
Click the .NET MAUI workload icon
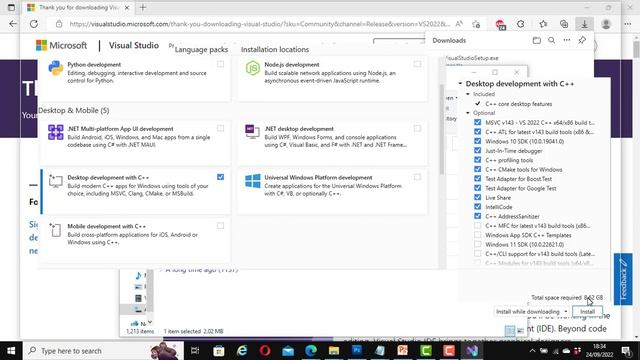pyautogui.click(x=56, y=132)
